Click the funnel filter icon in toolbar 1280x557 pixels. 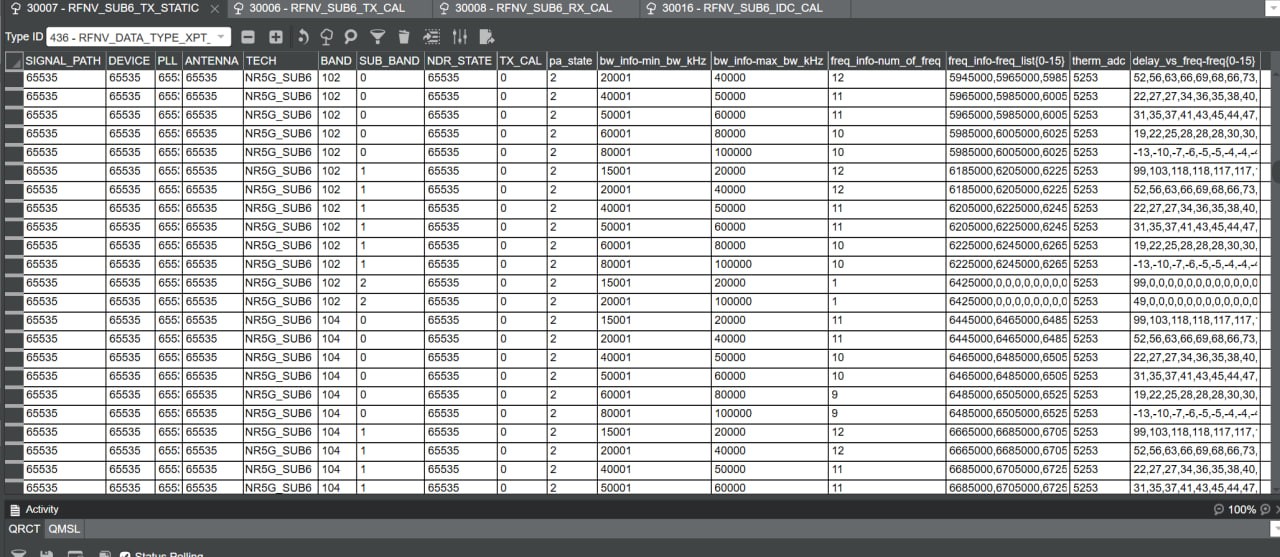pos(377,37)
